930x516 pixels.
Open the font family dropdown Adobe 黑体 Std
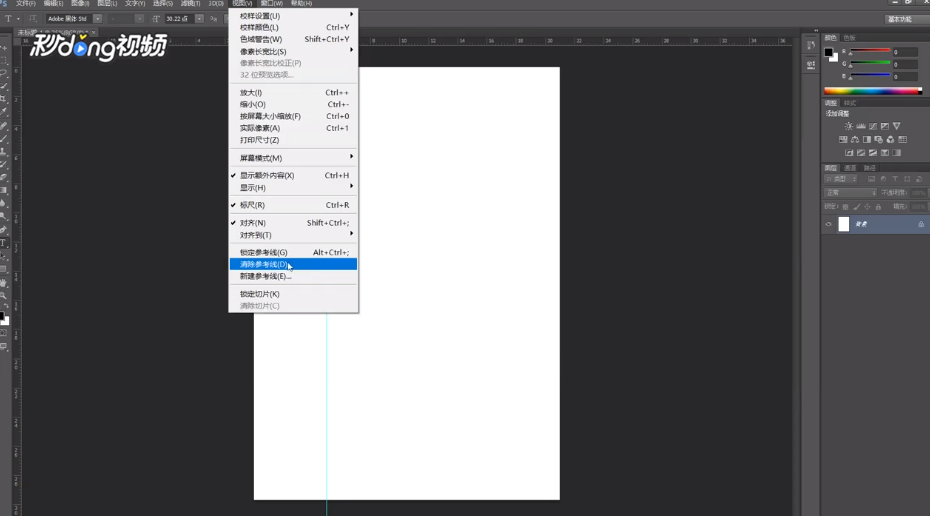tap(97, 19)
